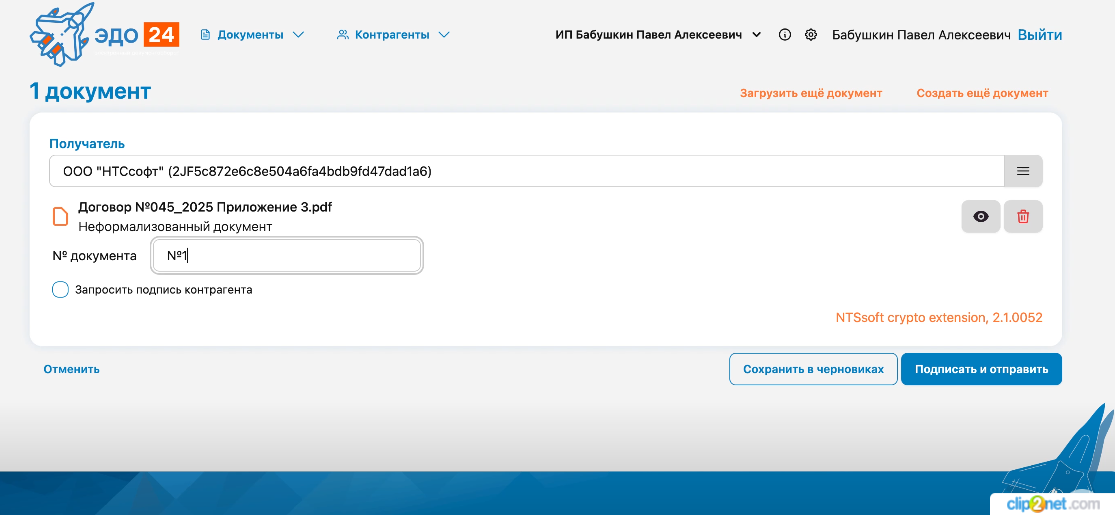The width and height of the screenshot is (1115, 515).
Task: Click the Отменить link
Action: coord(71,369)
